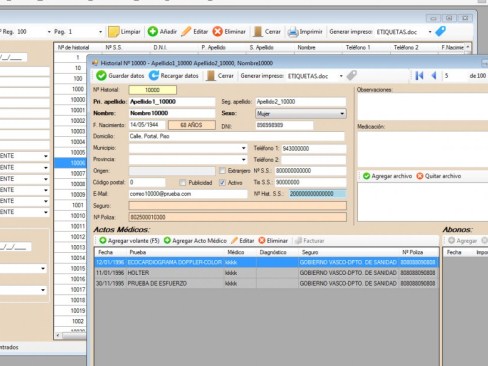
Task: Click the Pri. apellido input field
Action: pos(172,102)
